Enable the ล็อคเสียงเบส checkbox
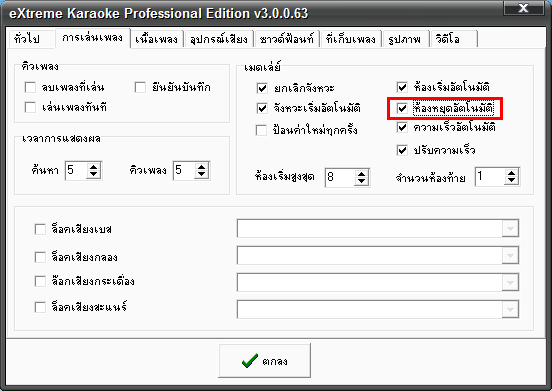 (x=40, y=229)
